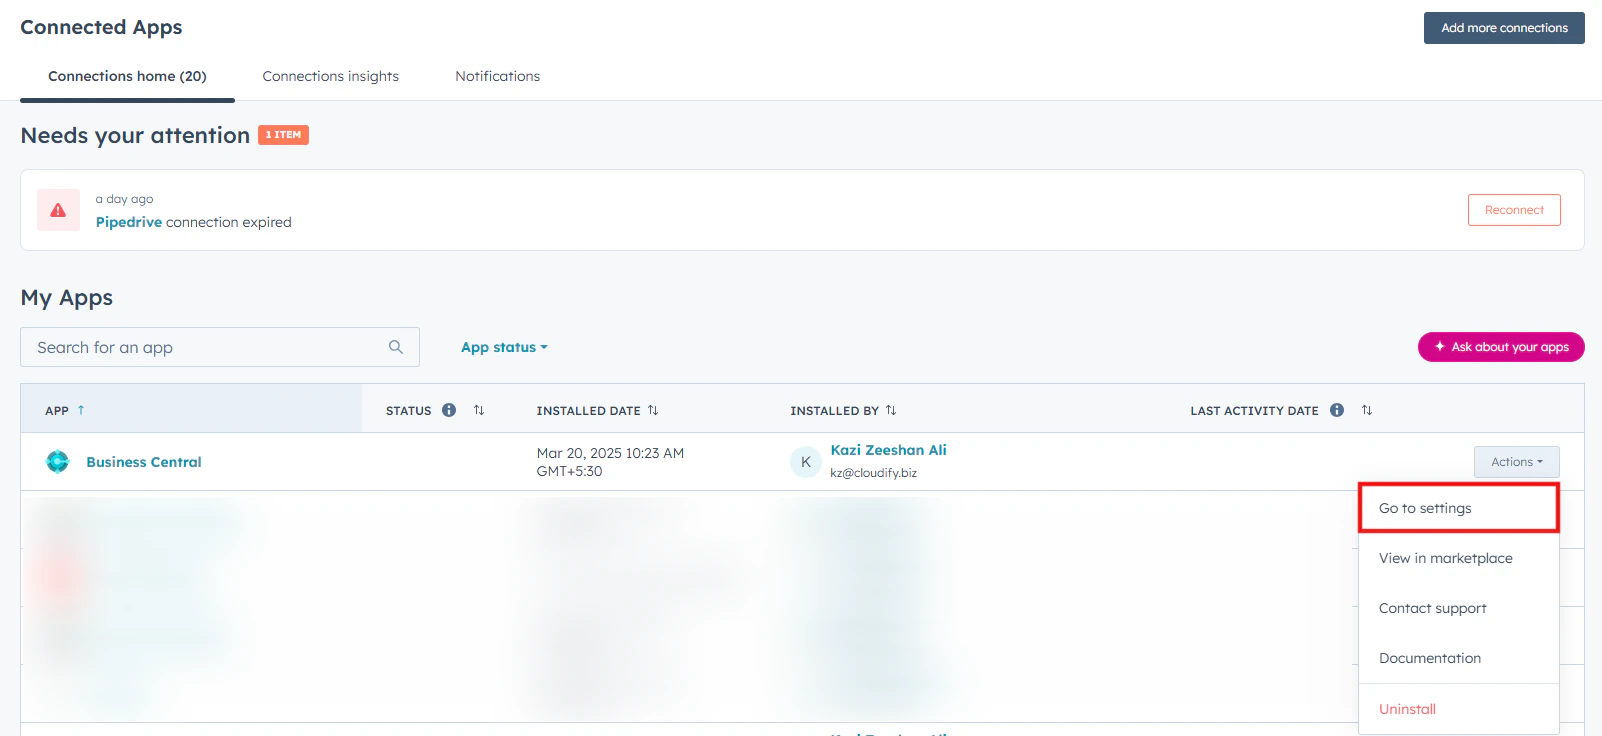
Task: Click the Business Central app logo
Action: 58,461
